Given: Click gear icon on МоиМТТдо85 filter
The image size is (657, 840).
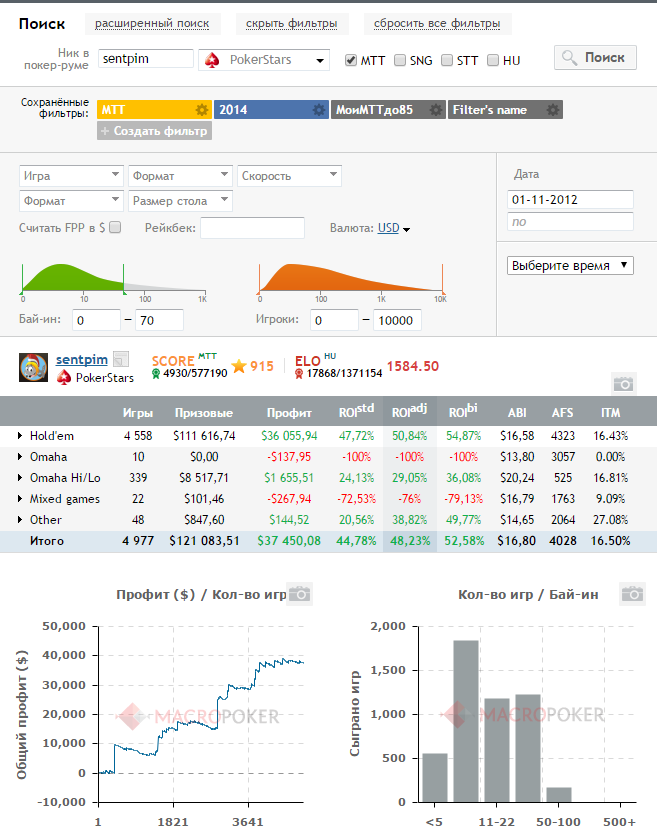Looking at the screenshot, I should [x=436, y=110].
